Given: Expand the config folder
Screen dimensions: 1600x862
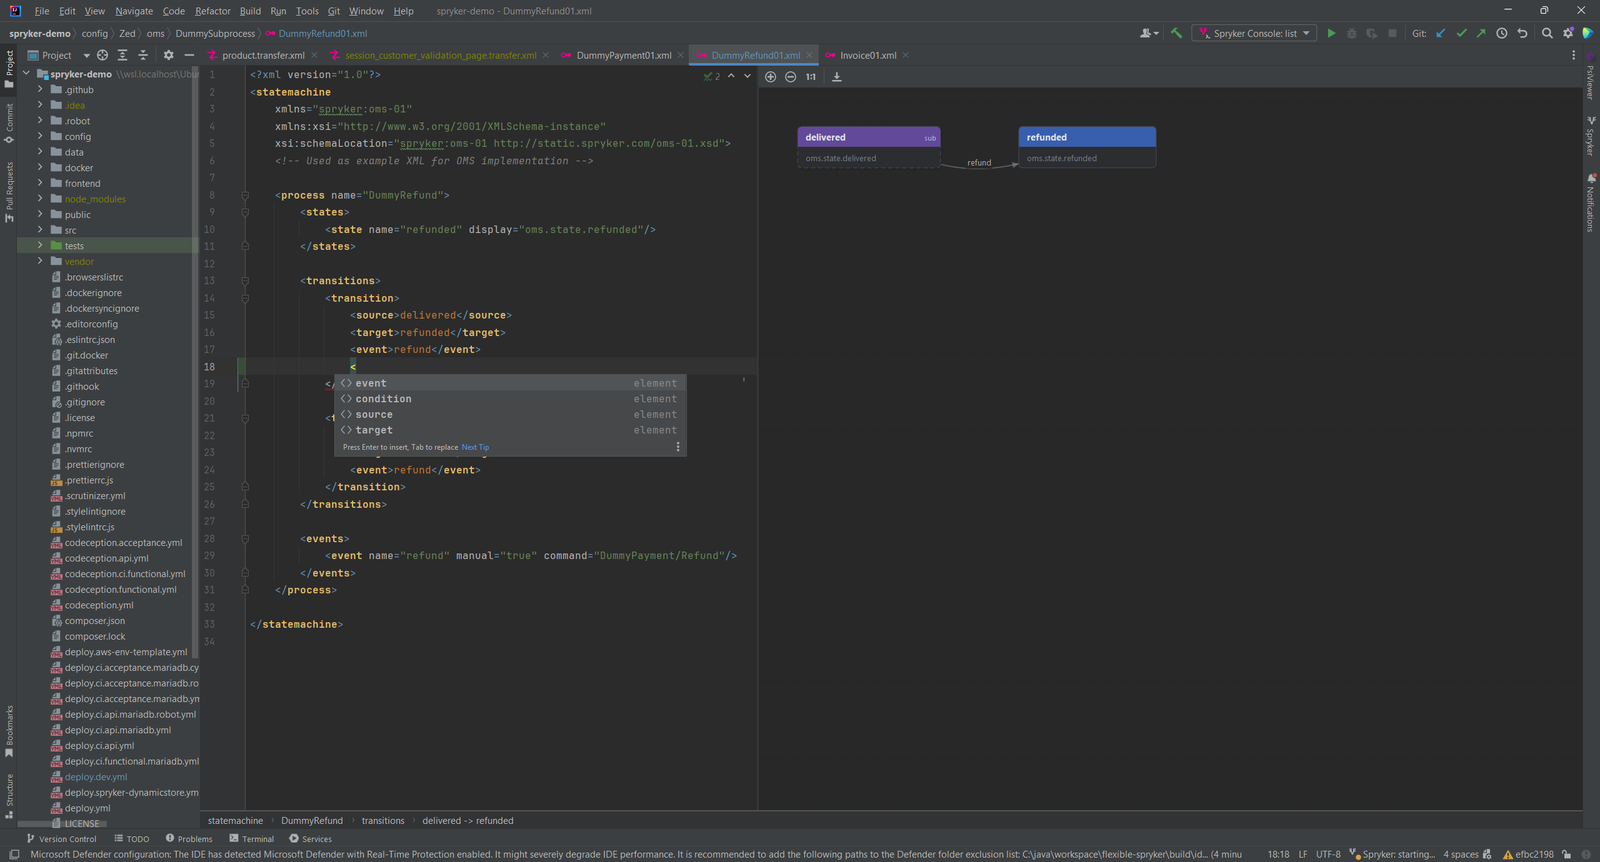Looking at the screenshot, I should point(40,136).
